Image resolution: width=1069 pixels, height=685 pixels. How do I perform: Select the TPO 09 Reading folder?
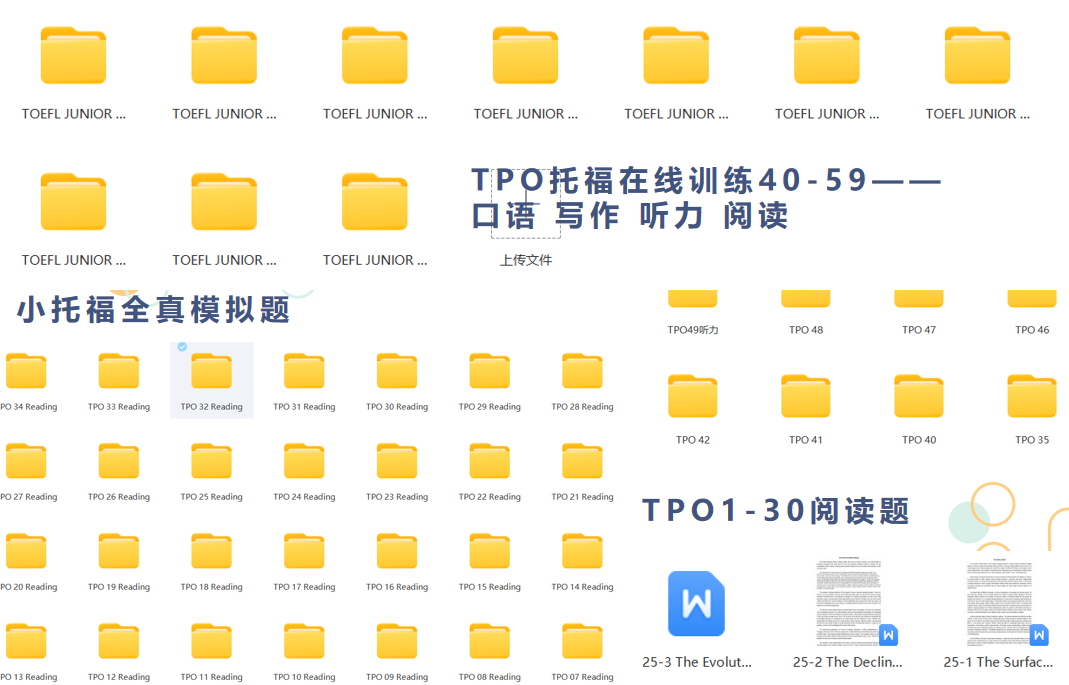pos(397,642)
